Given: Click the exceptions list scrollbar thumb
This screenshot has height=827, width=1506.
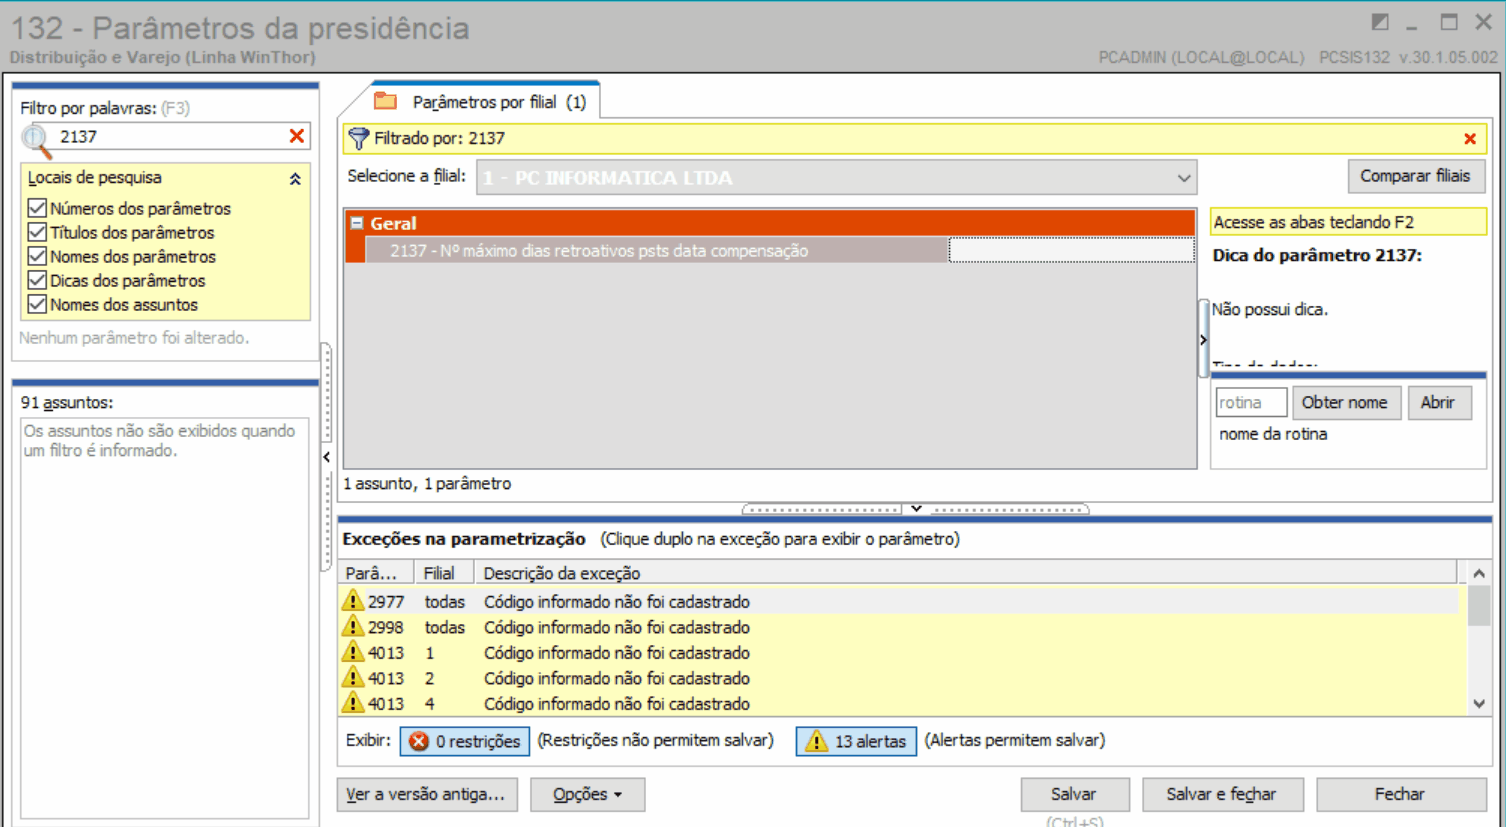Looking at the screenshot, I should (x=1479, y=607).
